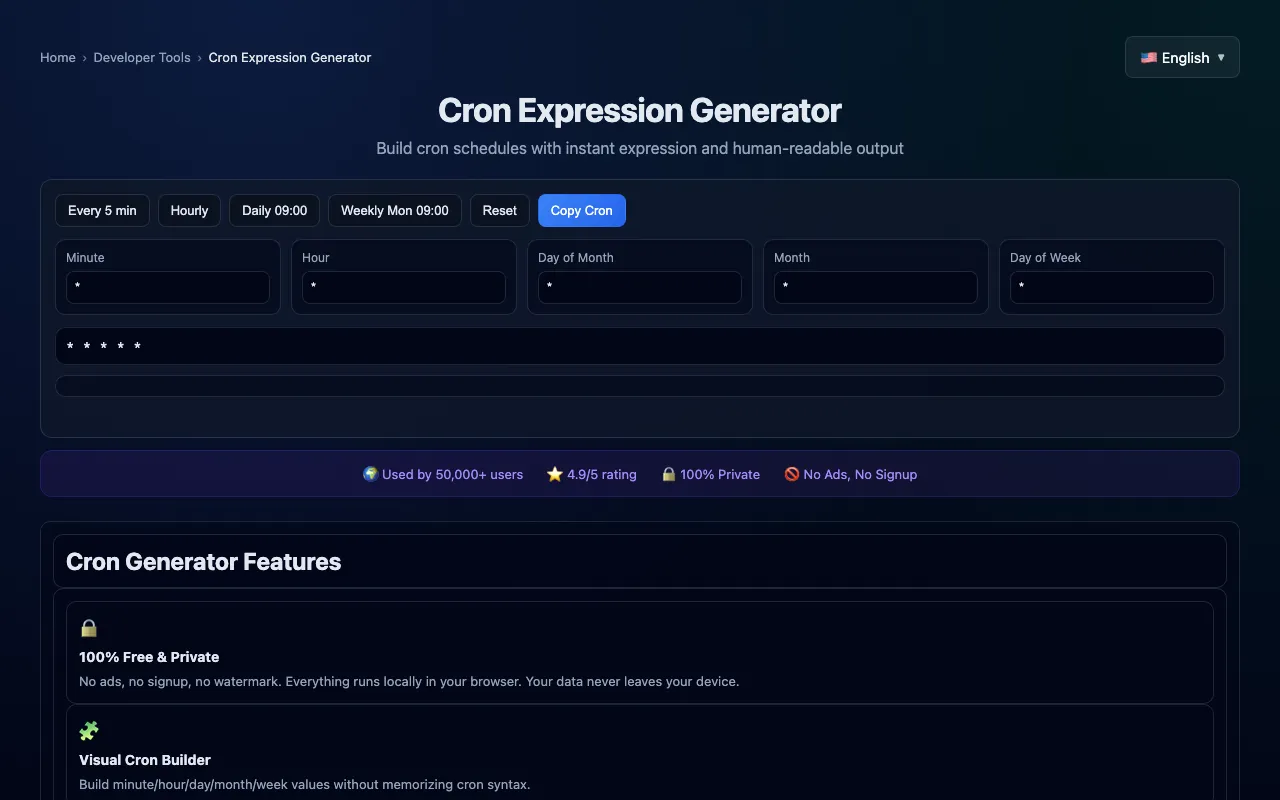
Task: Click the 4.9/5 rating text
Action: (602, 474)
